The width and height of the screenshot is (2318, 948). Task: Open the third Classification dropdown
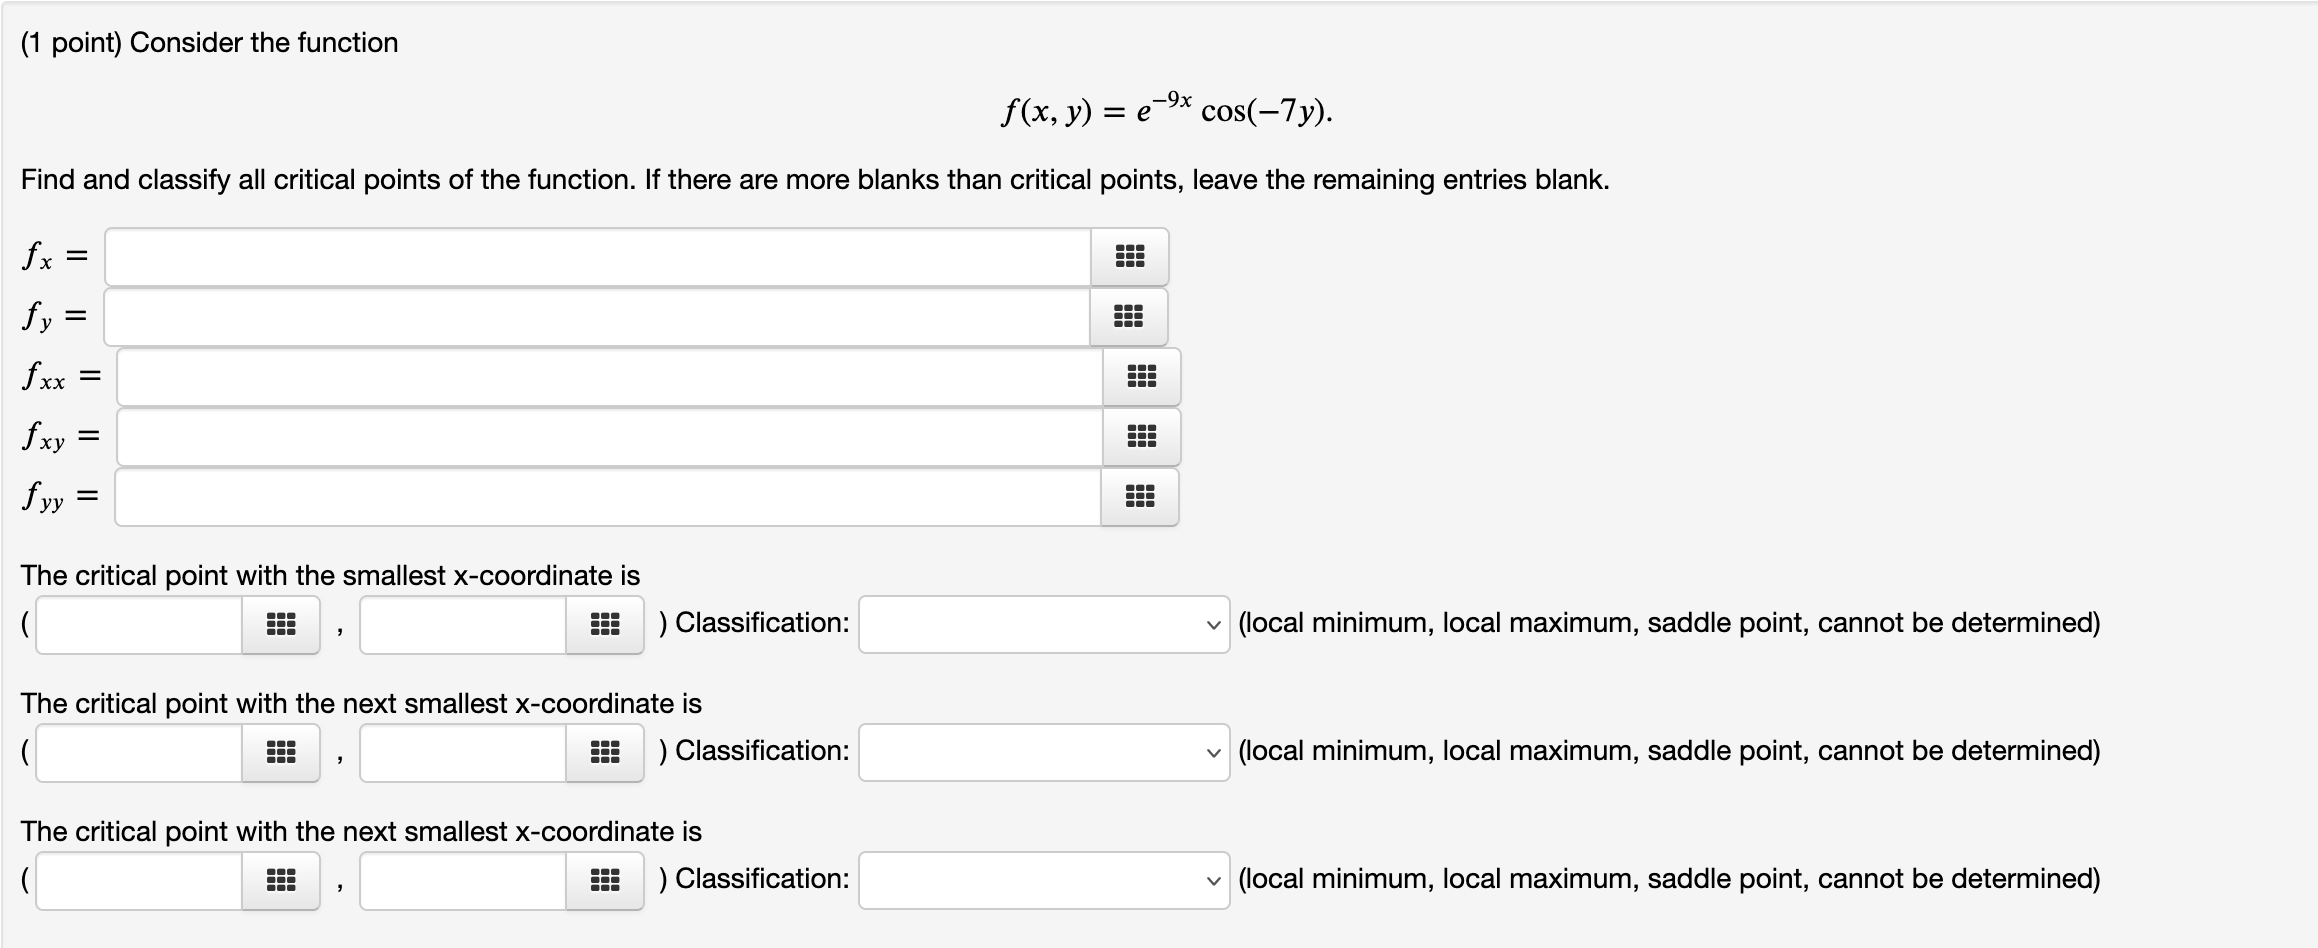click(1043, 880)
